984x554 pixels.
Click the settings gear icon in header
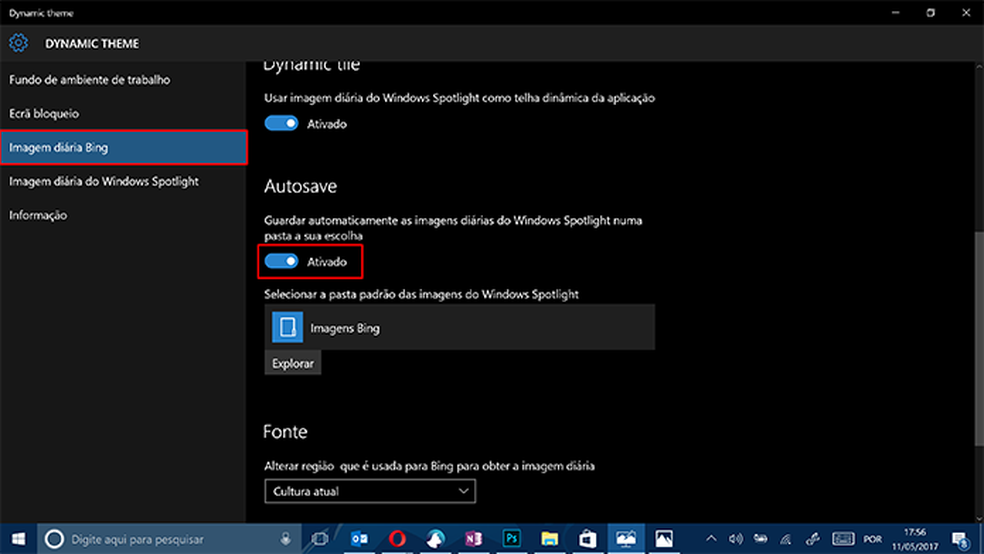pyautogui.click(x=18, y=43)
